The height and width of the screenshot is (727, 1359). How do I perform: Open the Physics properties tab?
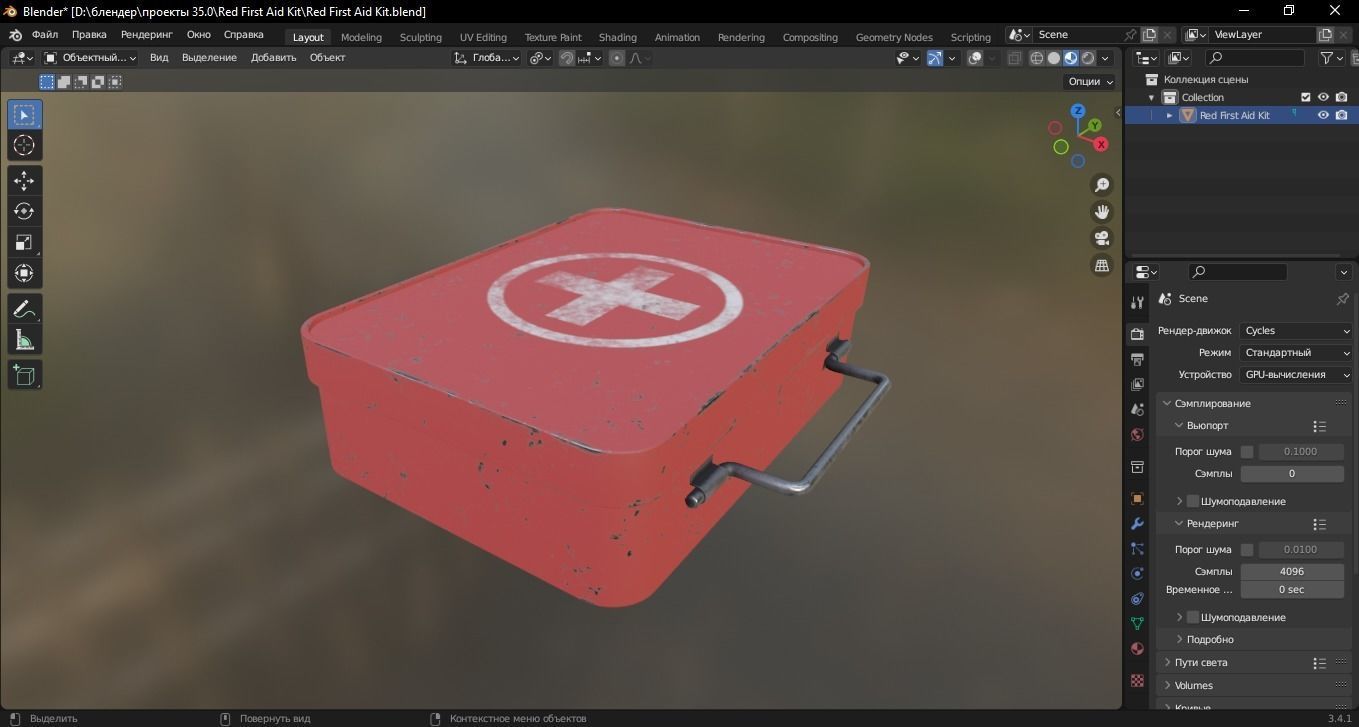click(1137, 573)
